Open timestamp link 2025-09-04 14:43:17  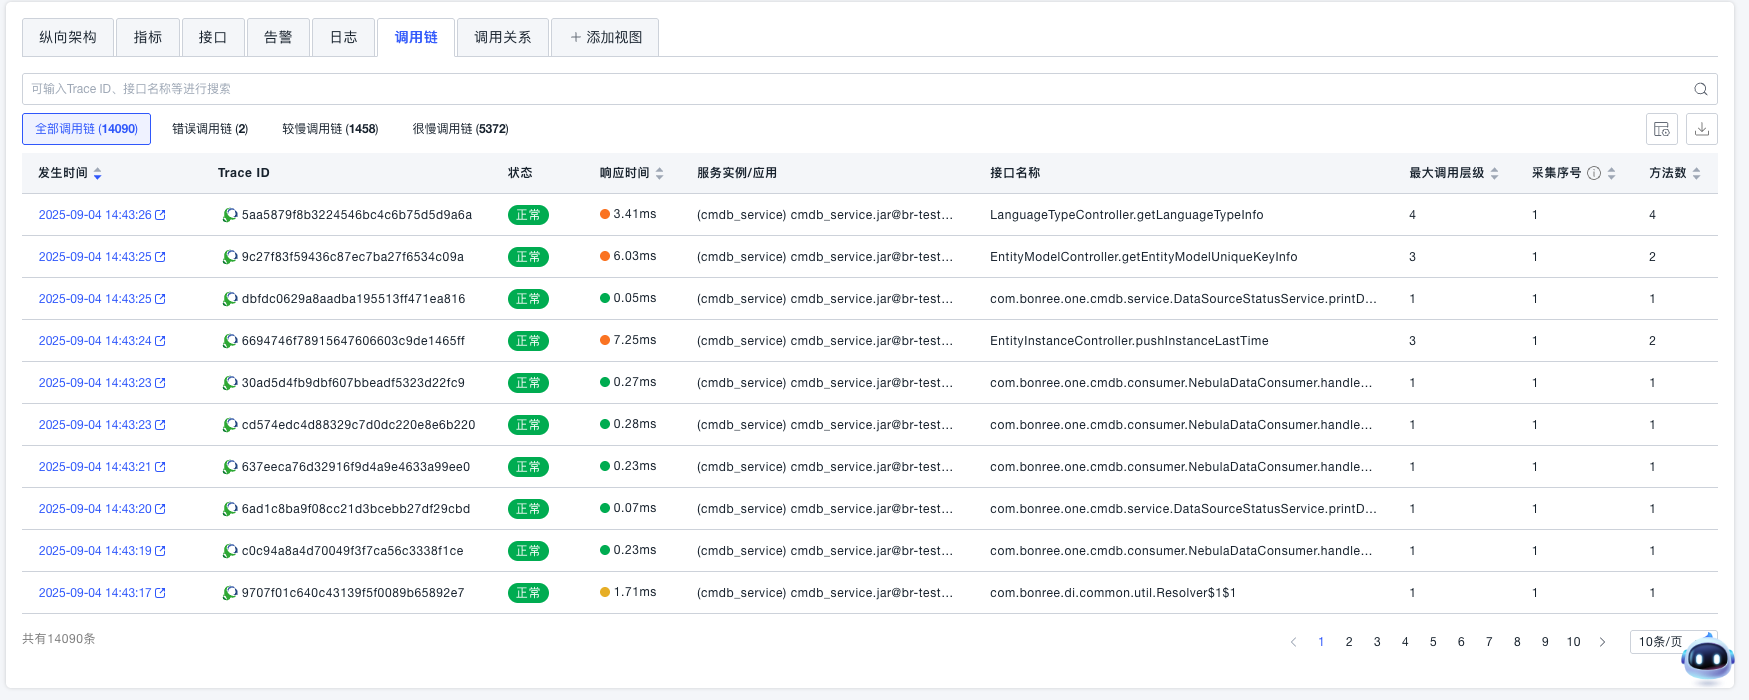click(x=95, y=593)
